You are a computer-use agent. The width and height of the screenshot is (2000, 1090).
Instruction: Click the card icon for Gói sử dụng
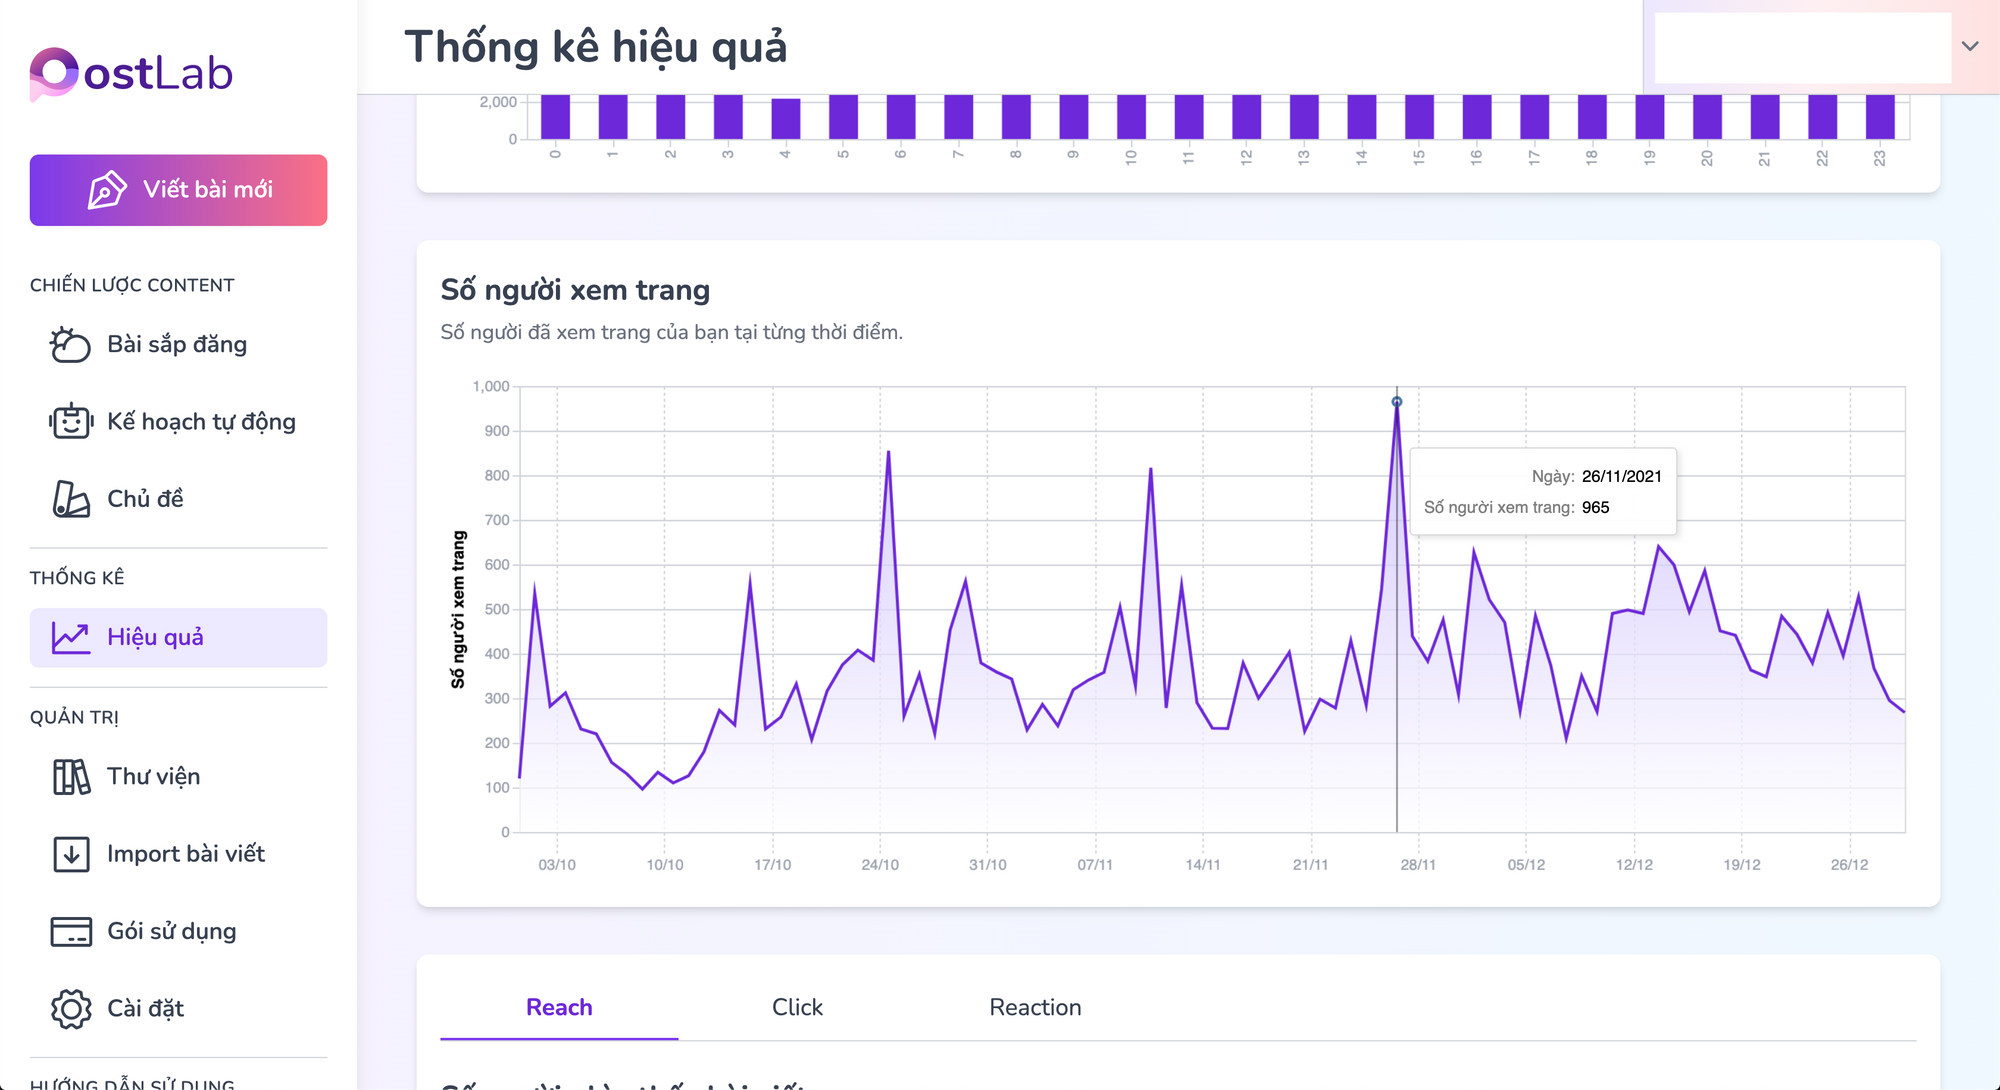tap(71, 931)
